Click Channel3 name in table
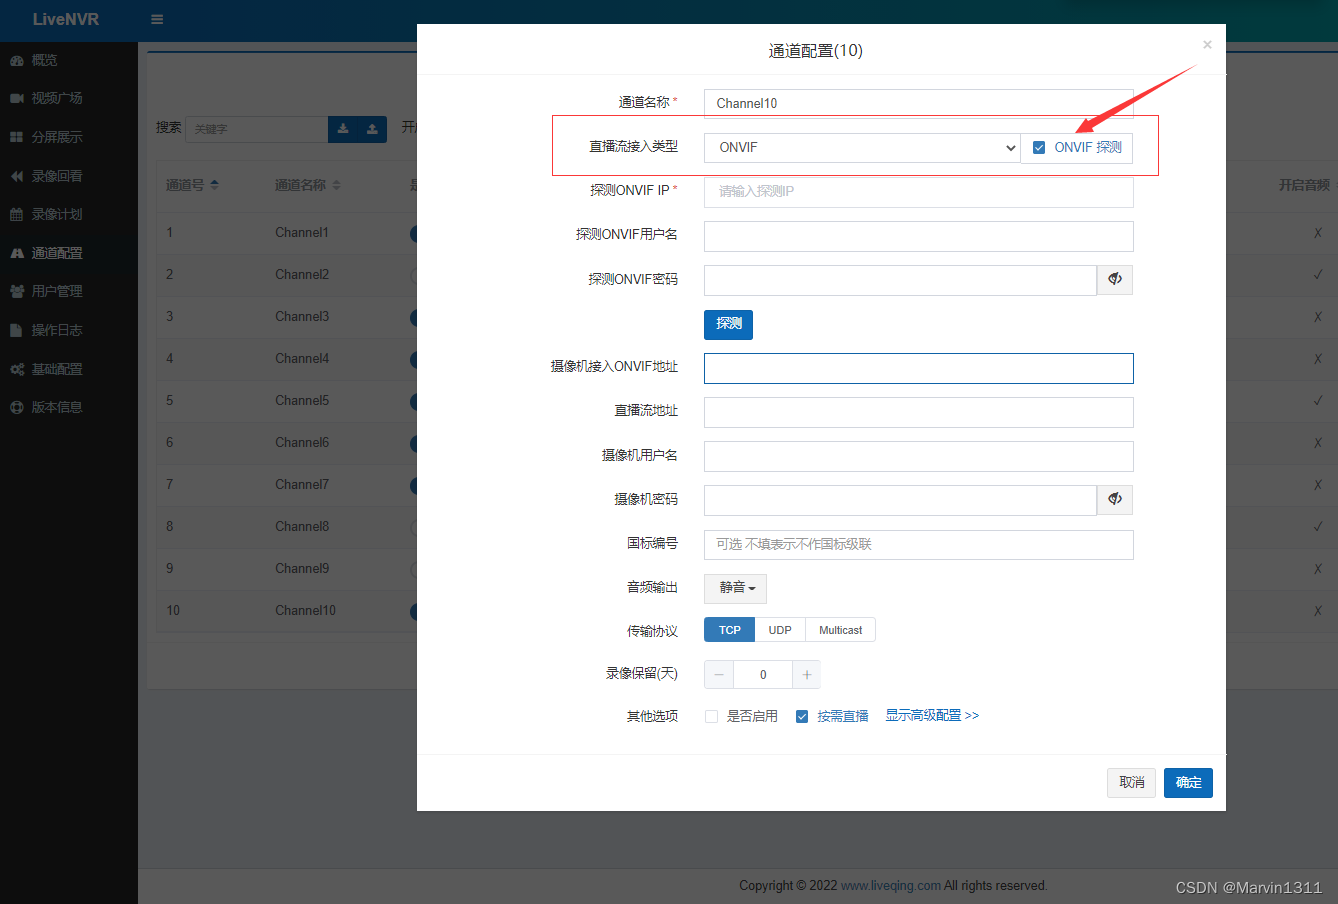 point(302,317)
